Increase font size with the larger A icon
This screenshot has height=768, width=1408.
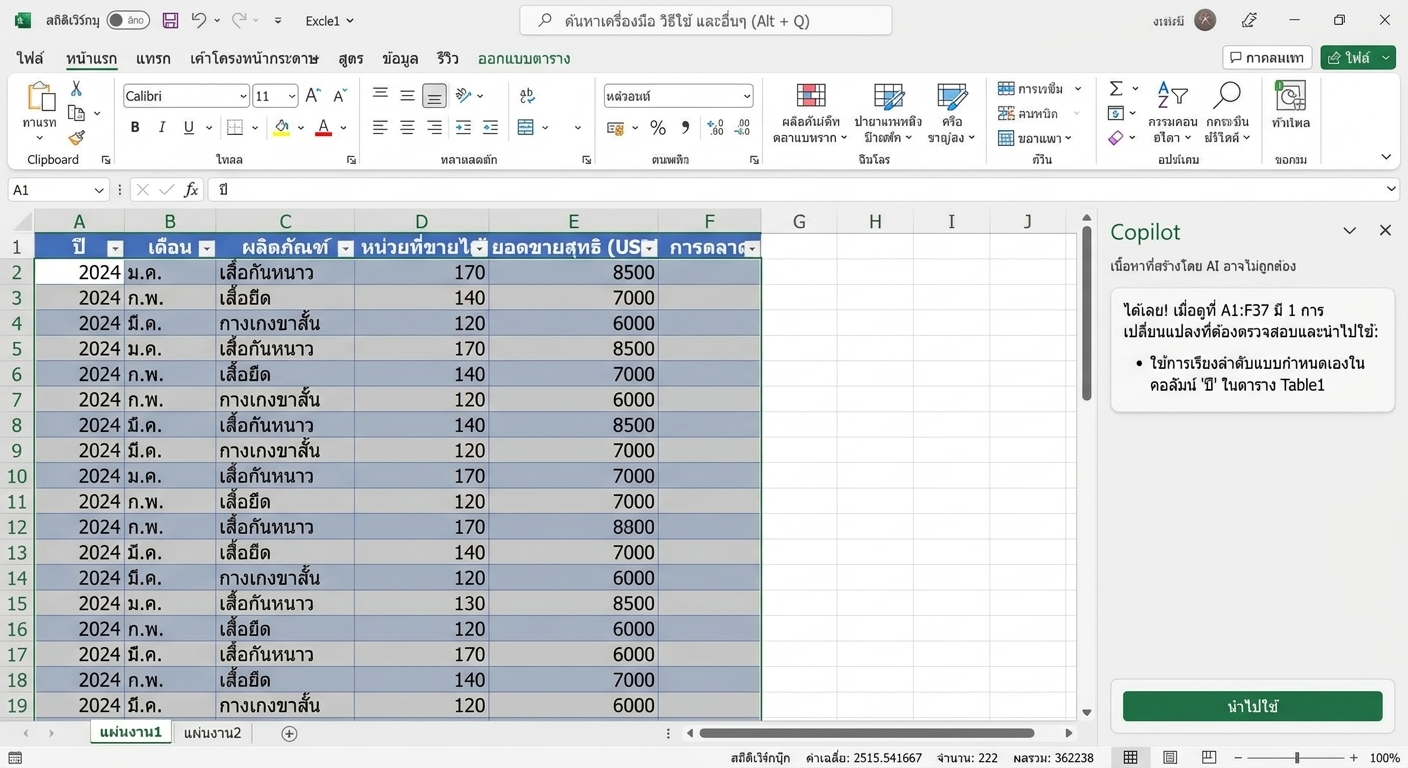[x=312, y=96]
